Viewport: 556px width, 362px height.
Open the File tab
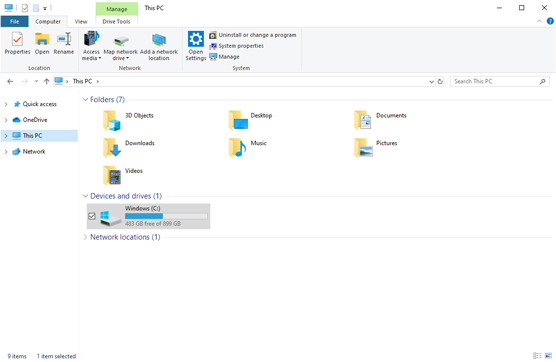coord(15,22)
